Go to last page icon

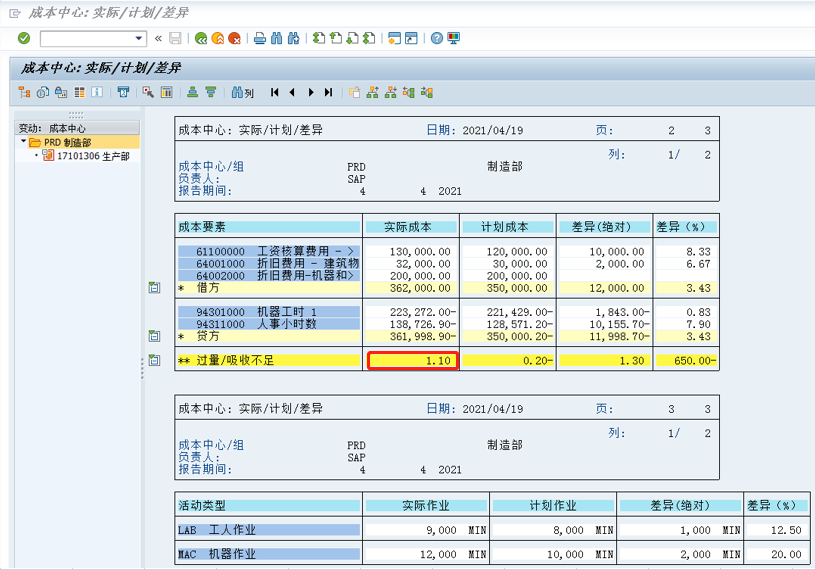369,38
